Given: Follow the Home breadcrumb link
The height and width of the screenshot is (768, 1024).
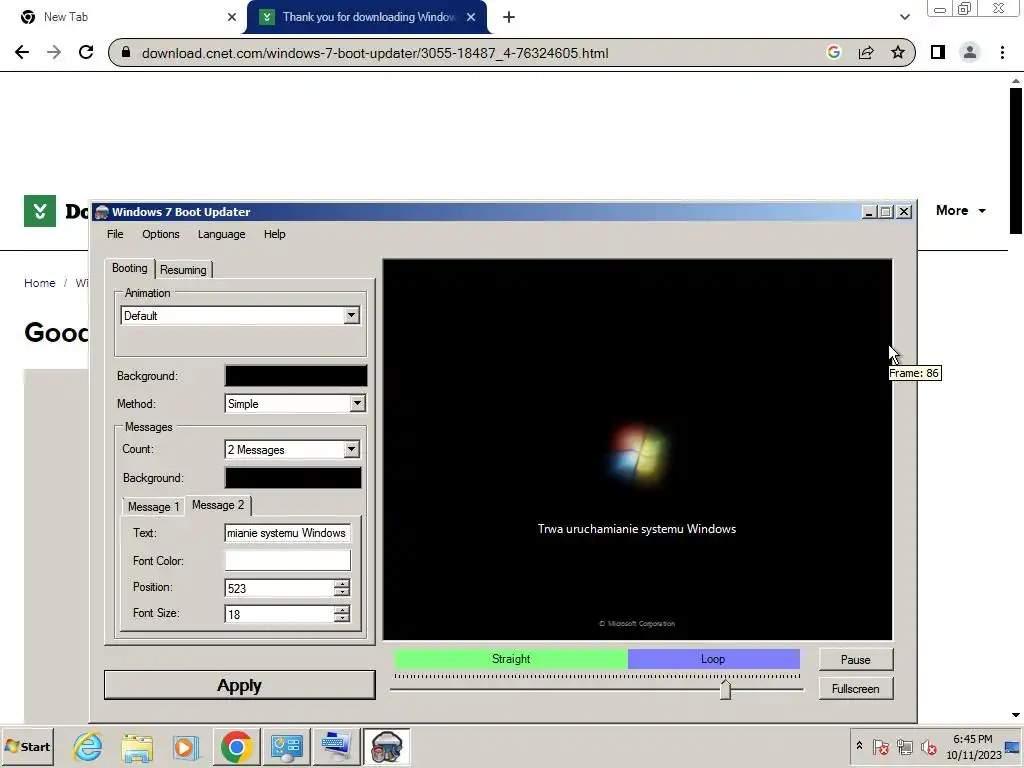Looking at the screenshot, I should 40,283.
